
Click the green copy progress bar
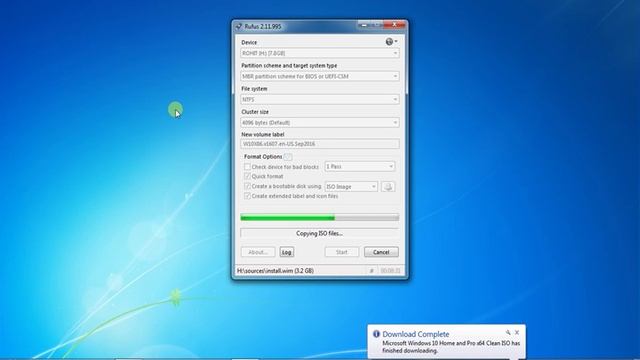click(x=320, y=218)
